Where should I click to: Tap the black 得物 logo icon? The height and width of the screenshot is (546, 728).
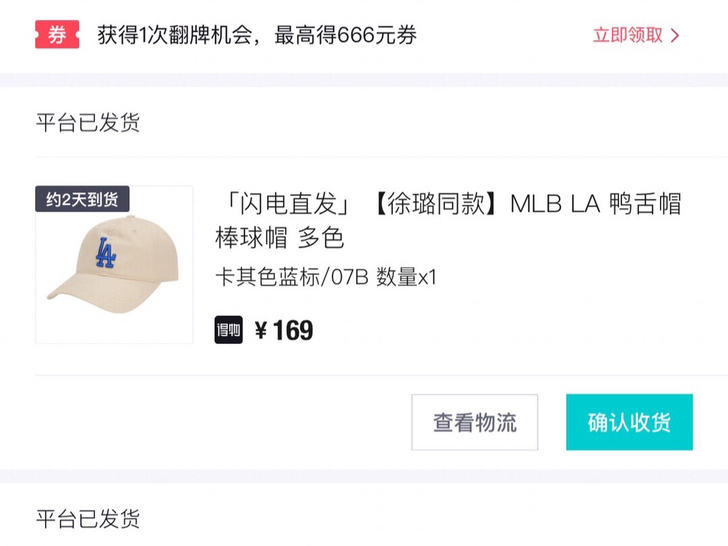(229, 329)
